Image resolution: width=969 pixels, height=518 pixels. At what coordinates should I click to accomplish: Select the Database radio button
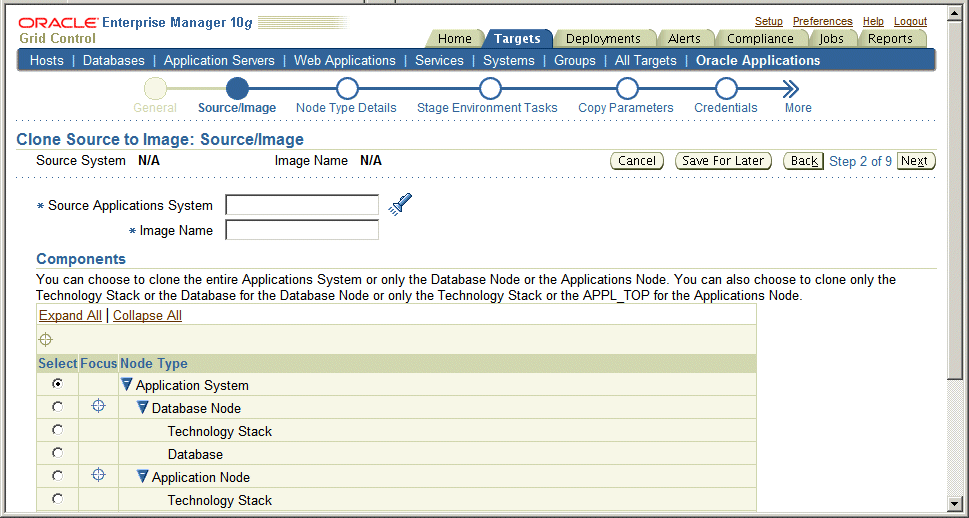point(57,452)
